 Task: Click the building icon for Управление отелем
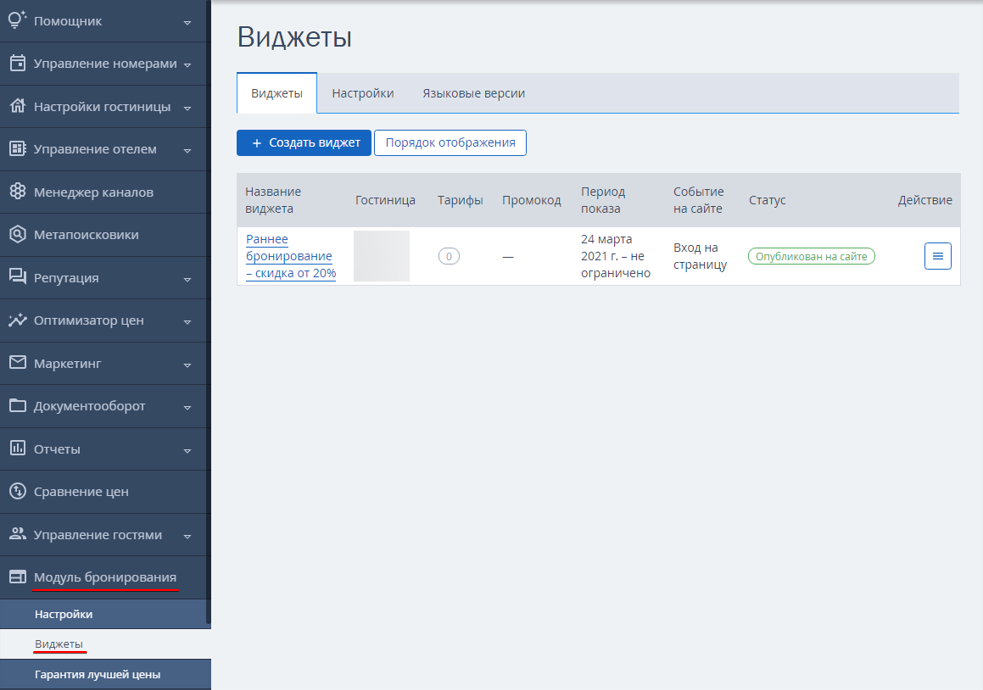tap(18, 149)
